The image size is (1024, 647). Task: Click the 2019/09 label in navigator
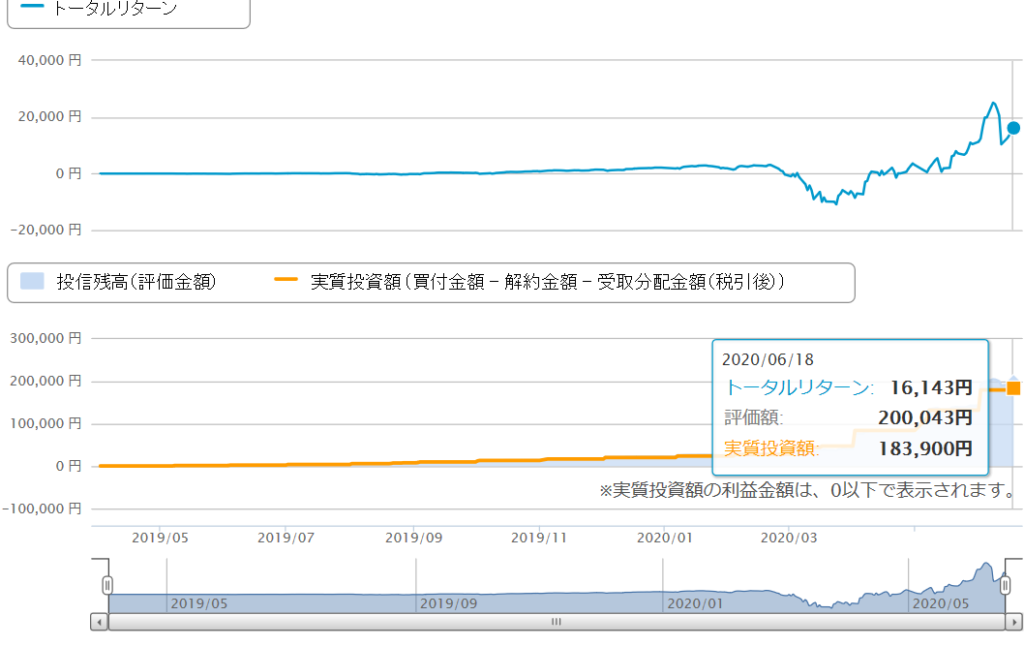click(x=449, y=604)
